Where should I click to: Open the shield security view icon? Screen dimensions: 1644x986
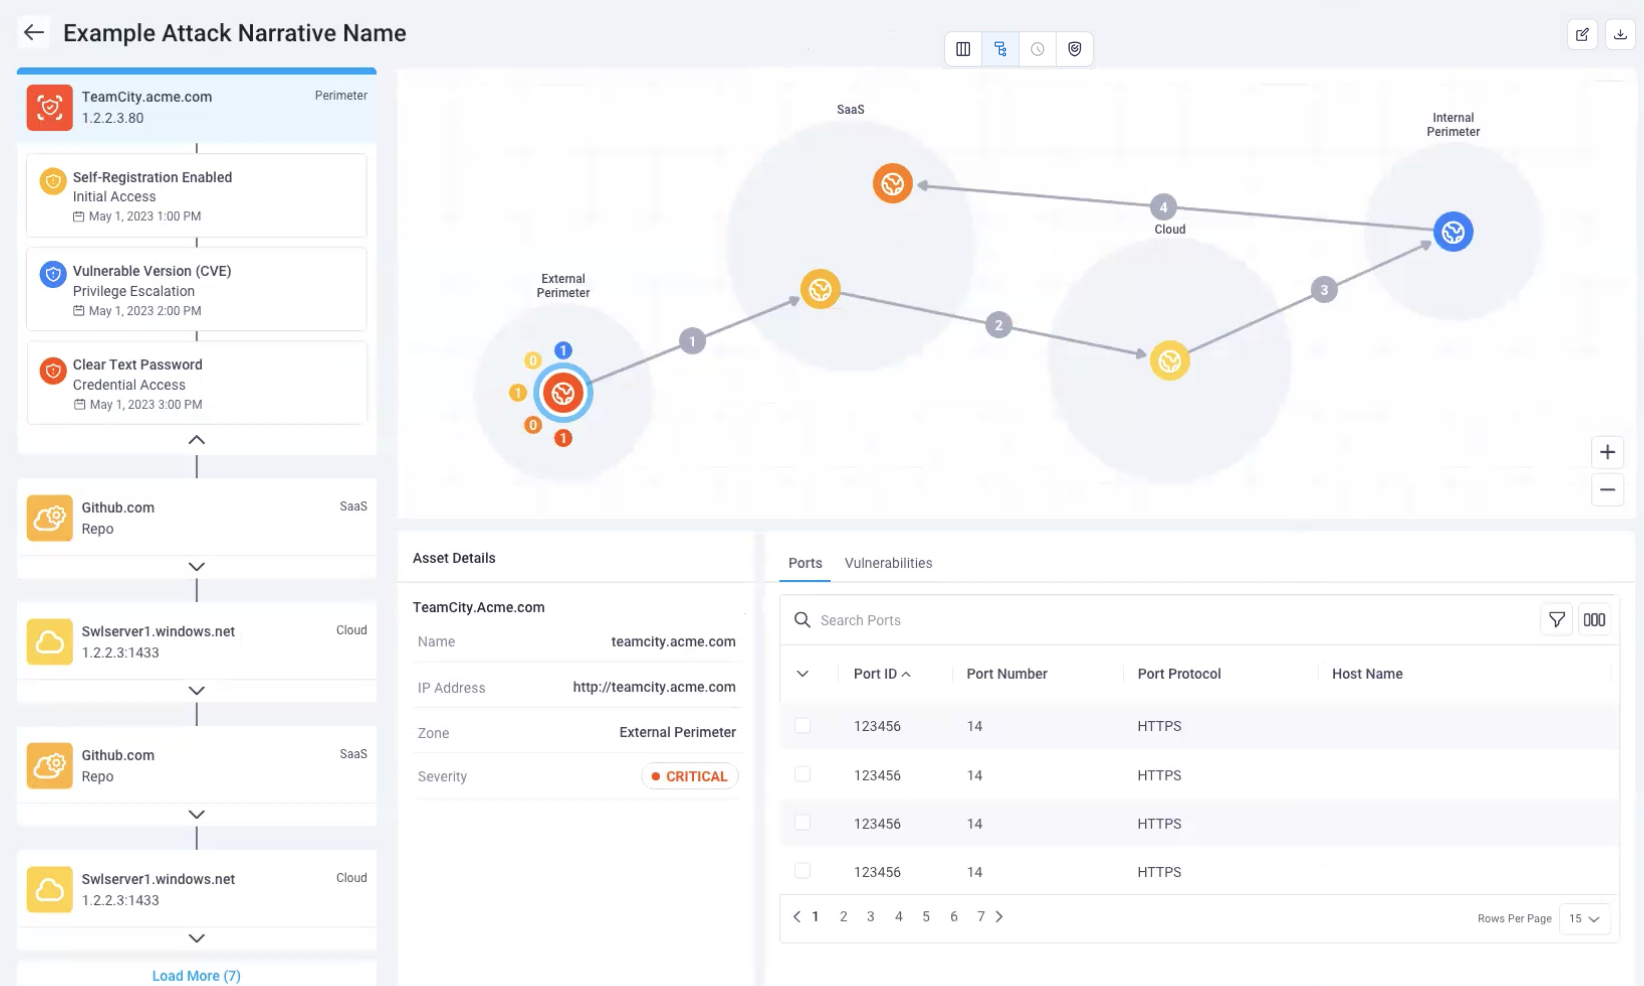[x=1074, y=49]
